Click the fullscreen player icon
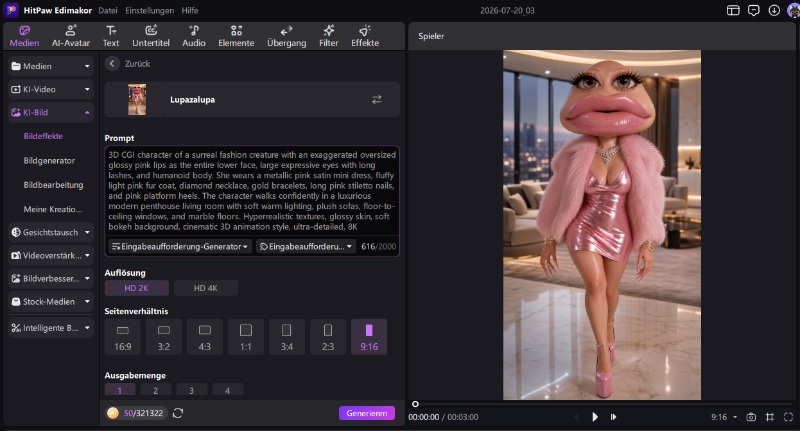Image resolution: width=800 pixels, height=431 pixels. pos(788,417)
